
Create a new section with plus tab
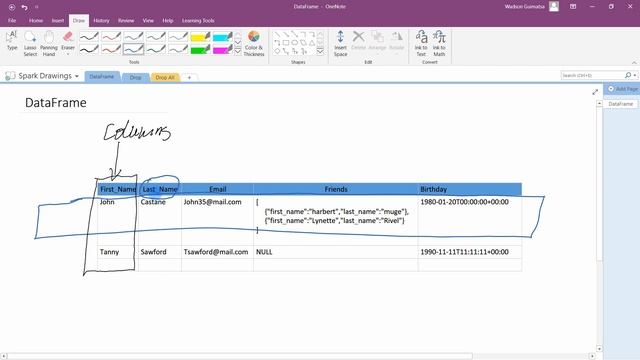pyautogui.click(x=189, y=77)
